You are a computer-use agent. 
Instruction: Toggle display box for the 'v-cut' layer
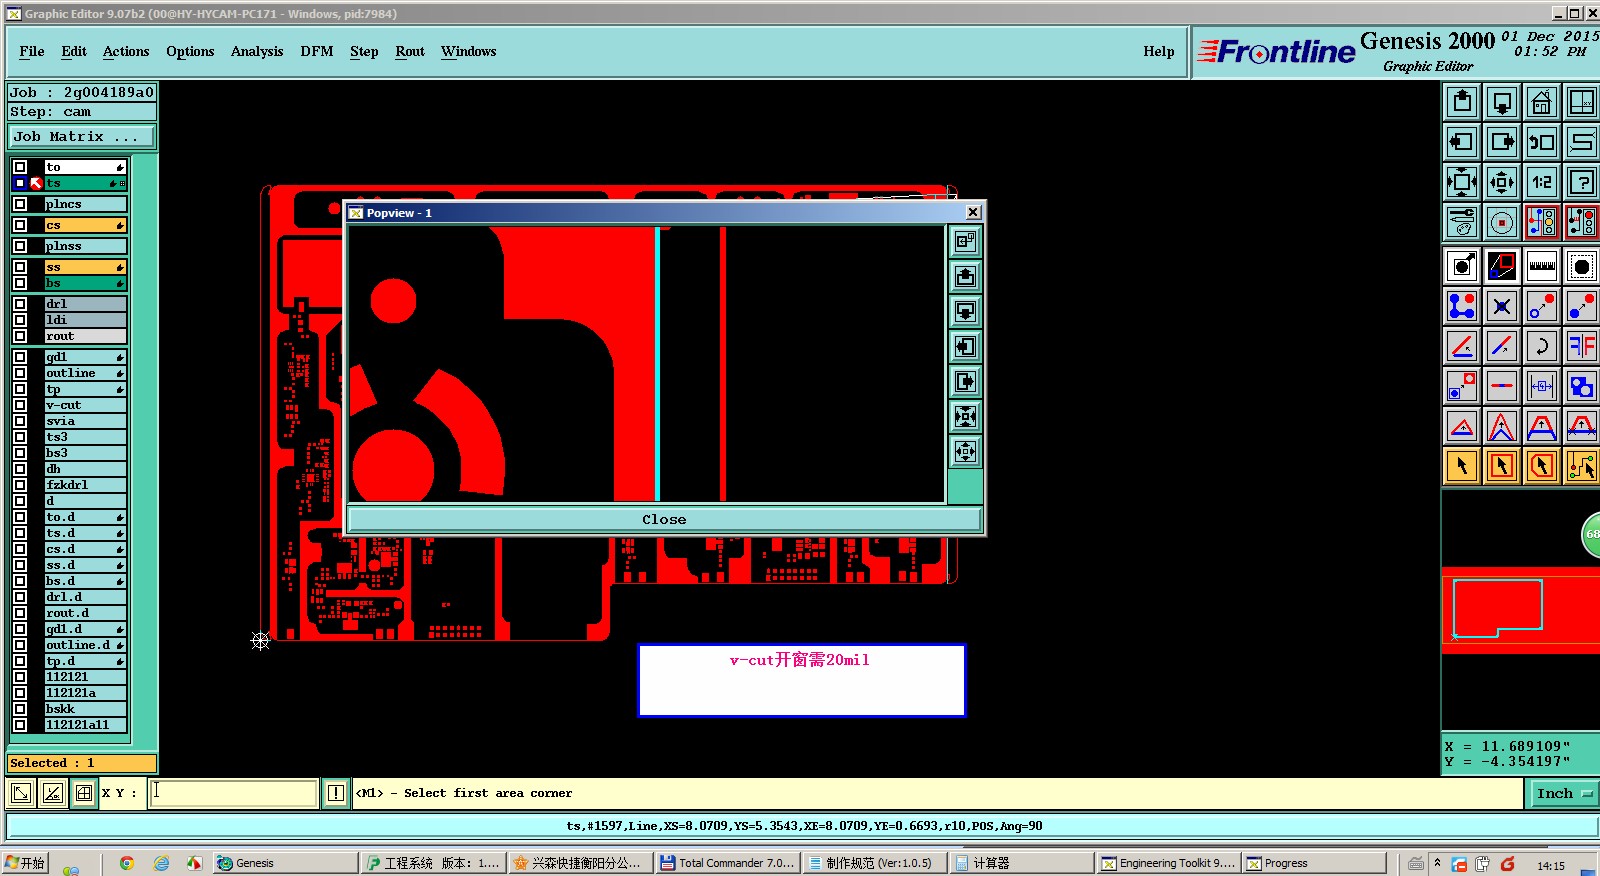(20, 405)
